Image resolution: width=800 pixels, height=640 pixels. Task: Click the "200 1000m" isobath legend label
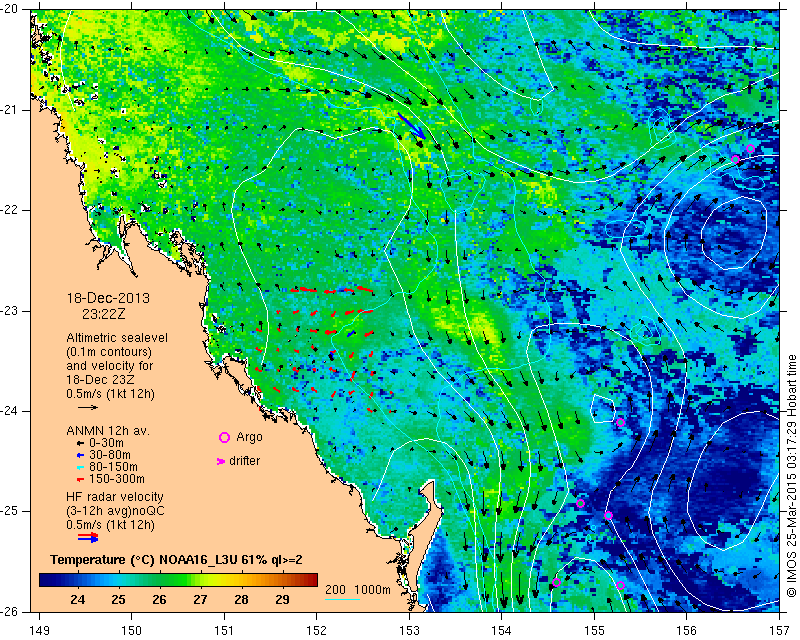[x=358, y=590]
